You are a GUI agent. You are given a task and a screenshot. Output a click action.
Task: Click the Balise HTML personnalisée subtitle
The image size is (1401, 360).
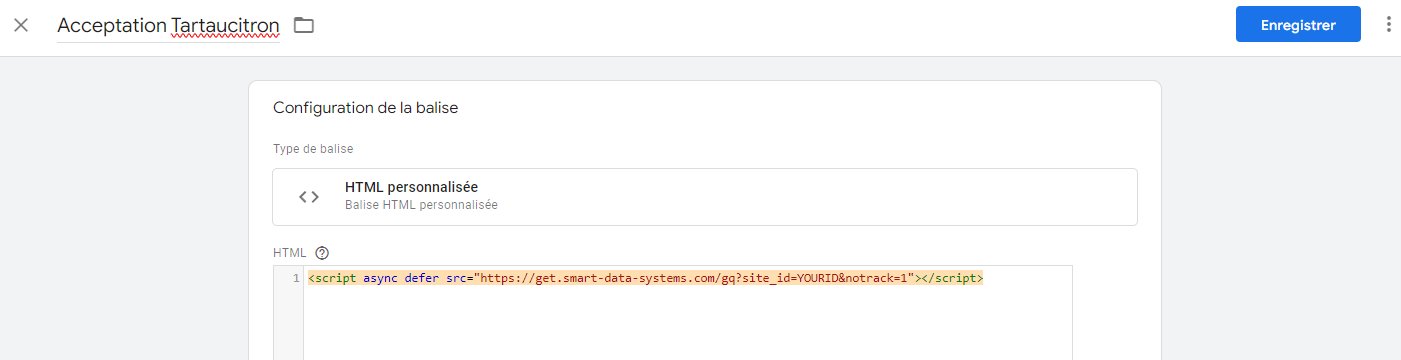pyautogui.click(x=421, y=205)
